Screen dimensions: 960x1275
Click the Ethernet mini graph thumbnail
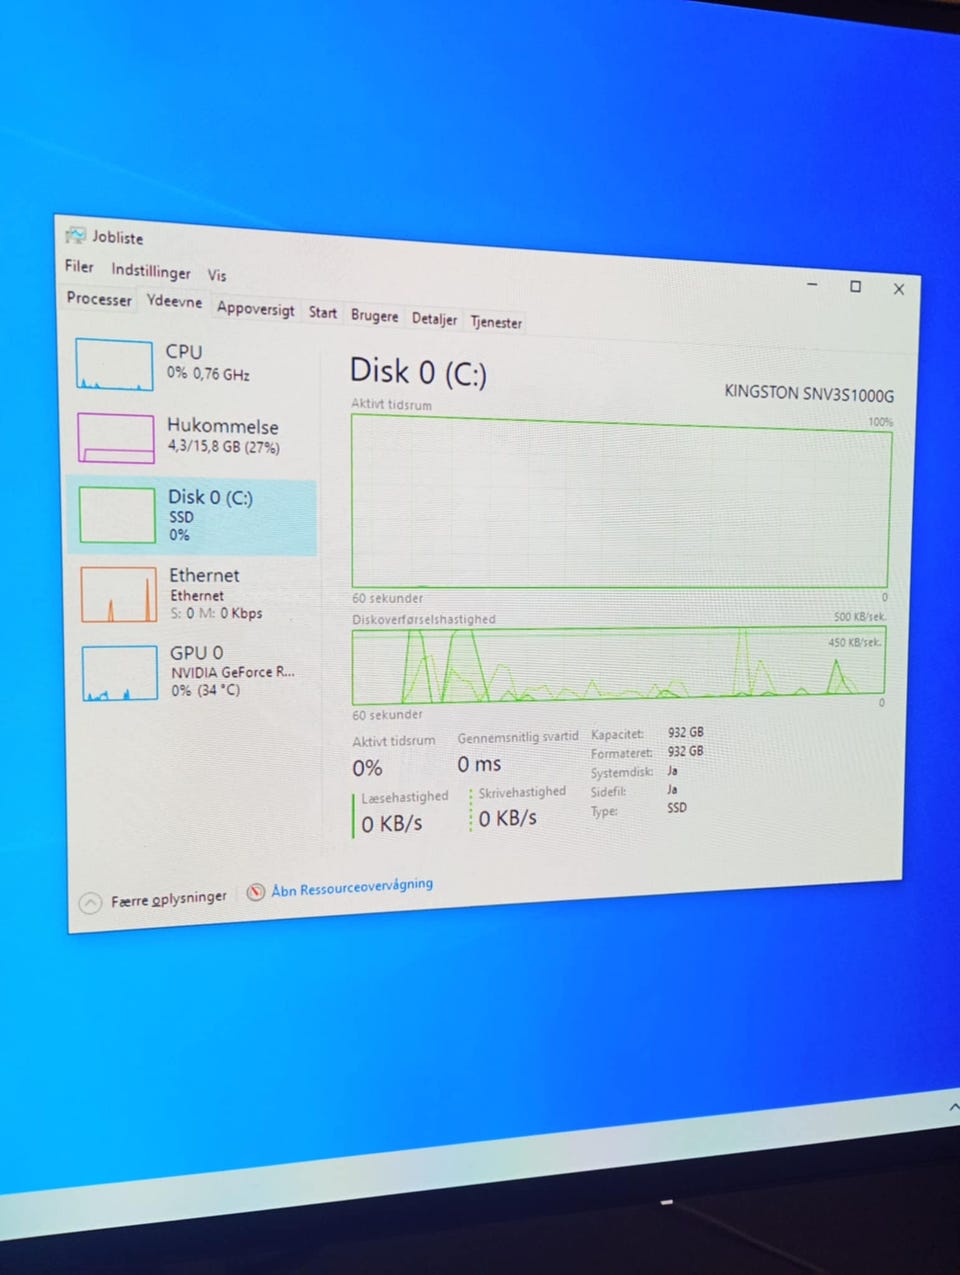pyautogui.click(x=118, y=594)
